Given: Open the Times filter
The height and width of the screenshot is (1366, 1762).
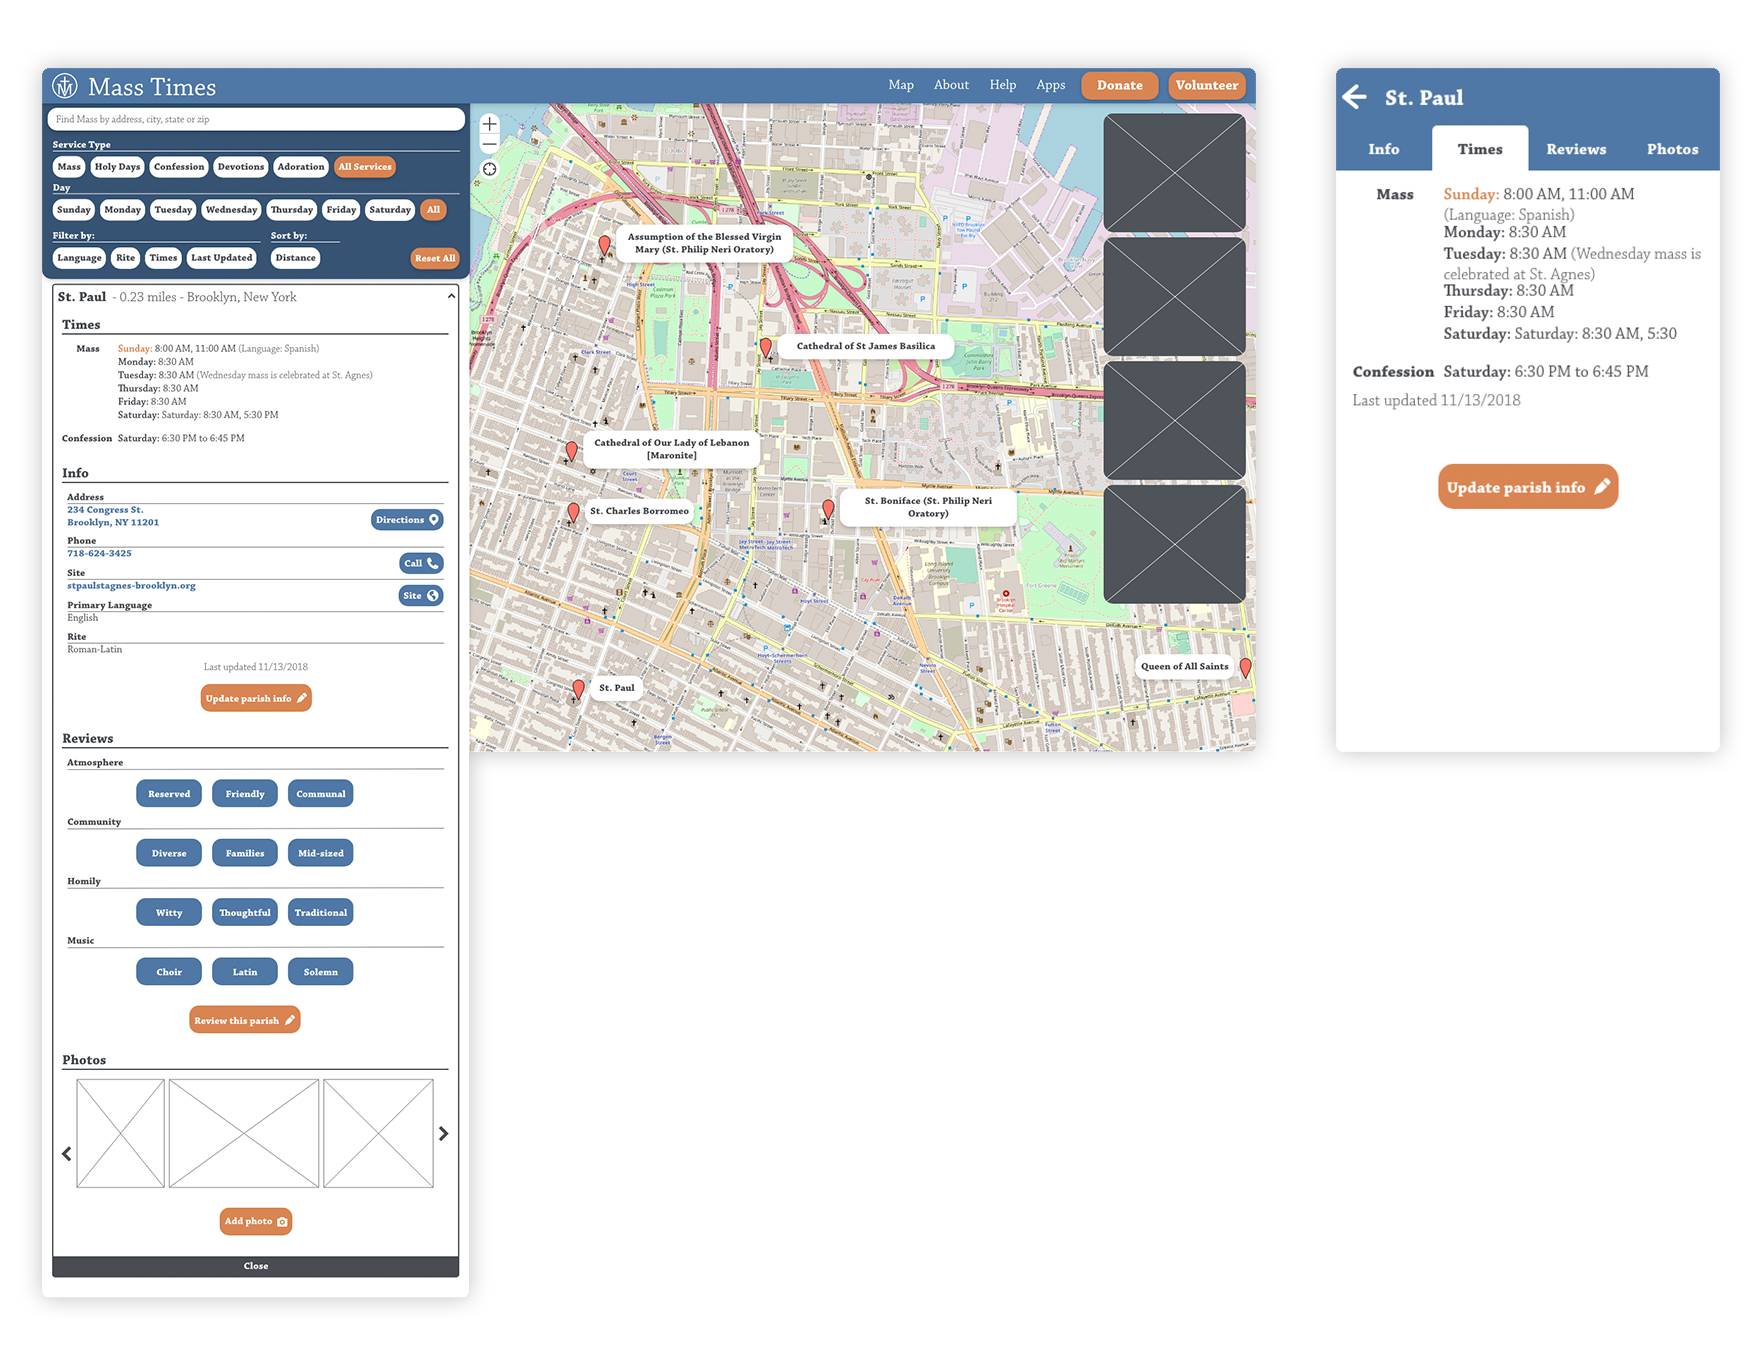Looking at the screenshot, I should (163, 258).
